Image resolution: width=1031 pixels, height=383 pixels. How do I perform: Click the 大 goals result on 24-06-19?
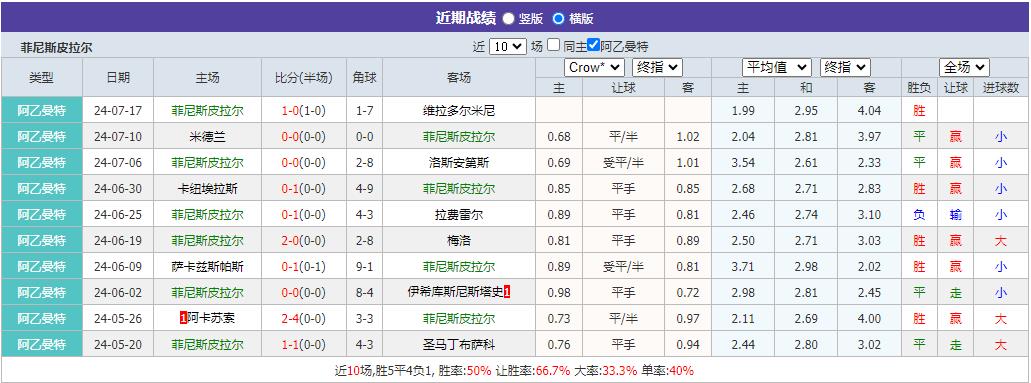coord(1001,241)
